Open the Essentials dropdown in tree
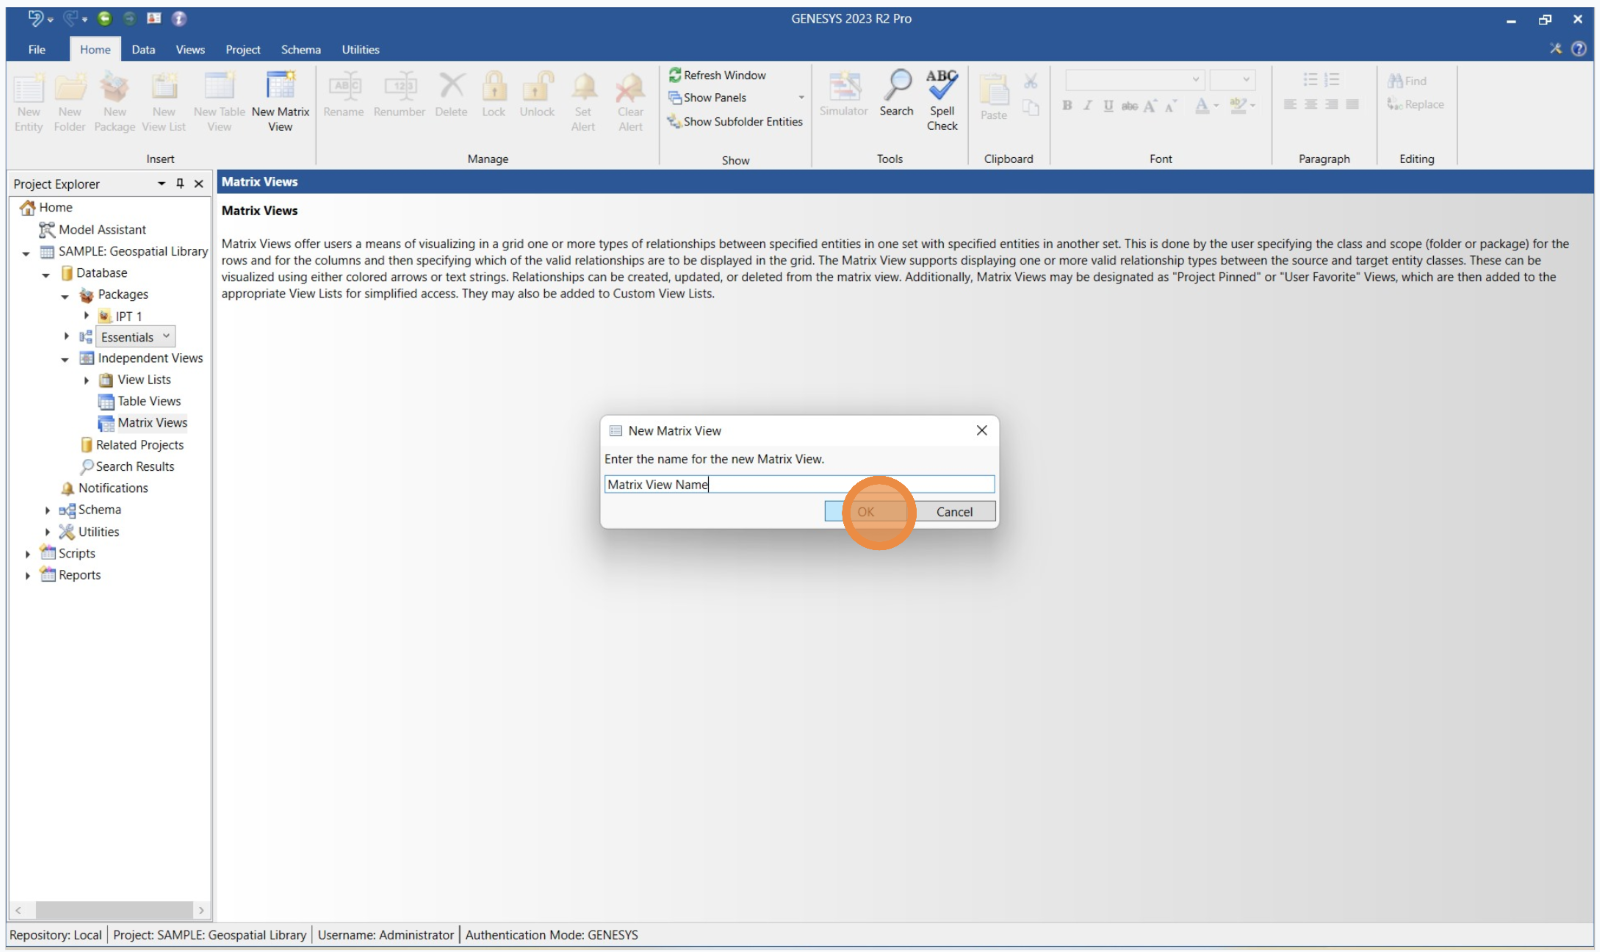1600x952 pixels. (x=167, y=337)
